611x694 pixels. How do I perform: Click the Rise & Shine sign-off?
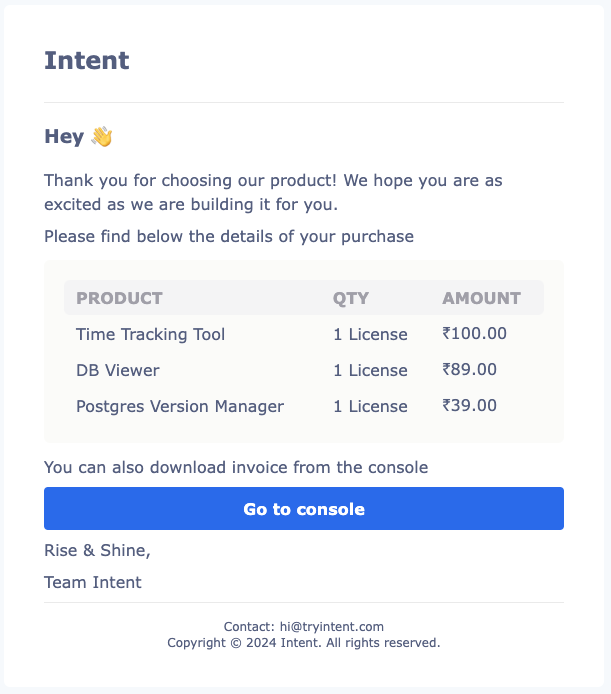pos(97,550)
